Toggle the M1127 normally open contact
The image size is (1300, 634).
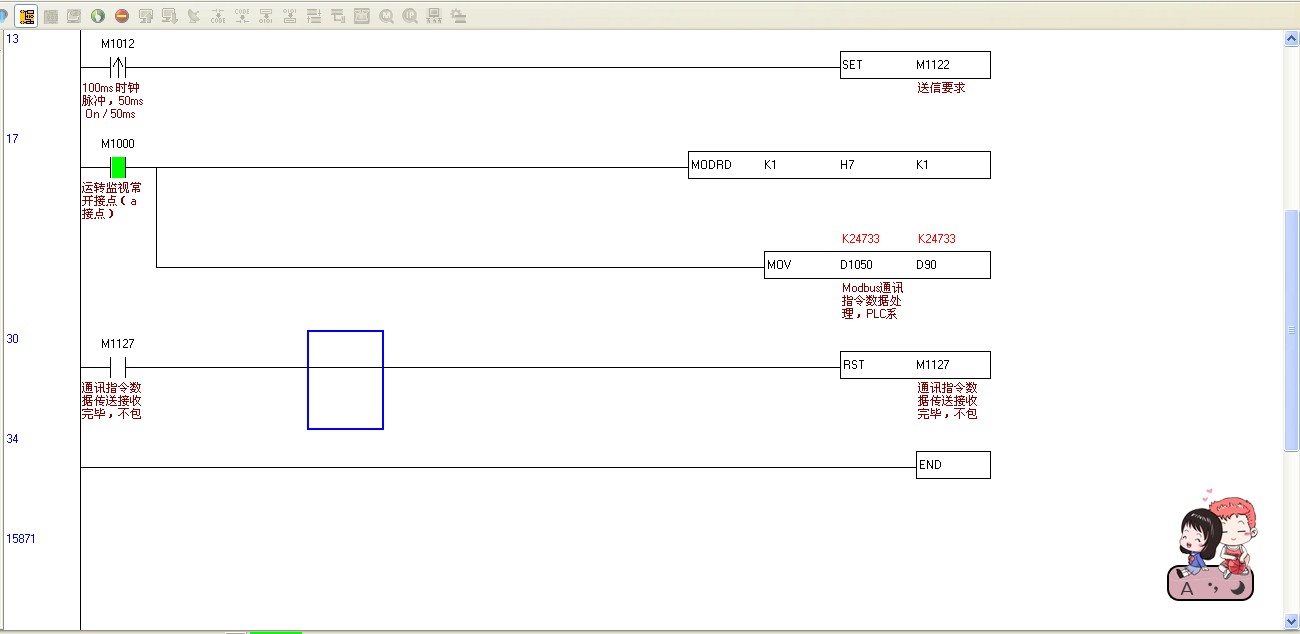point(118,367)
